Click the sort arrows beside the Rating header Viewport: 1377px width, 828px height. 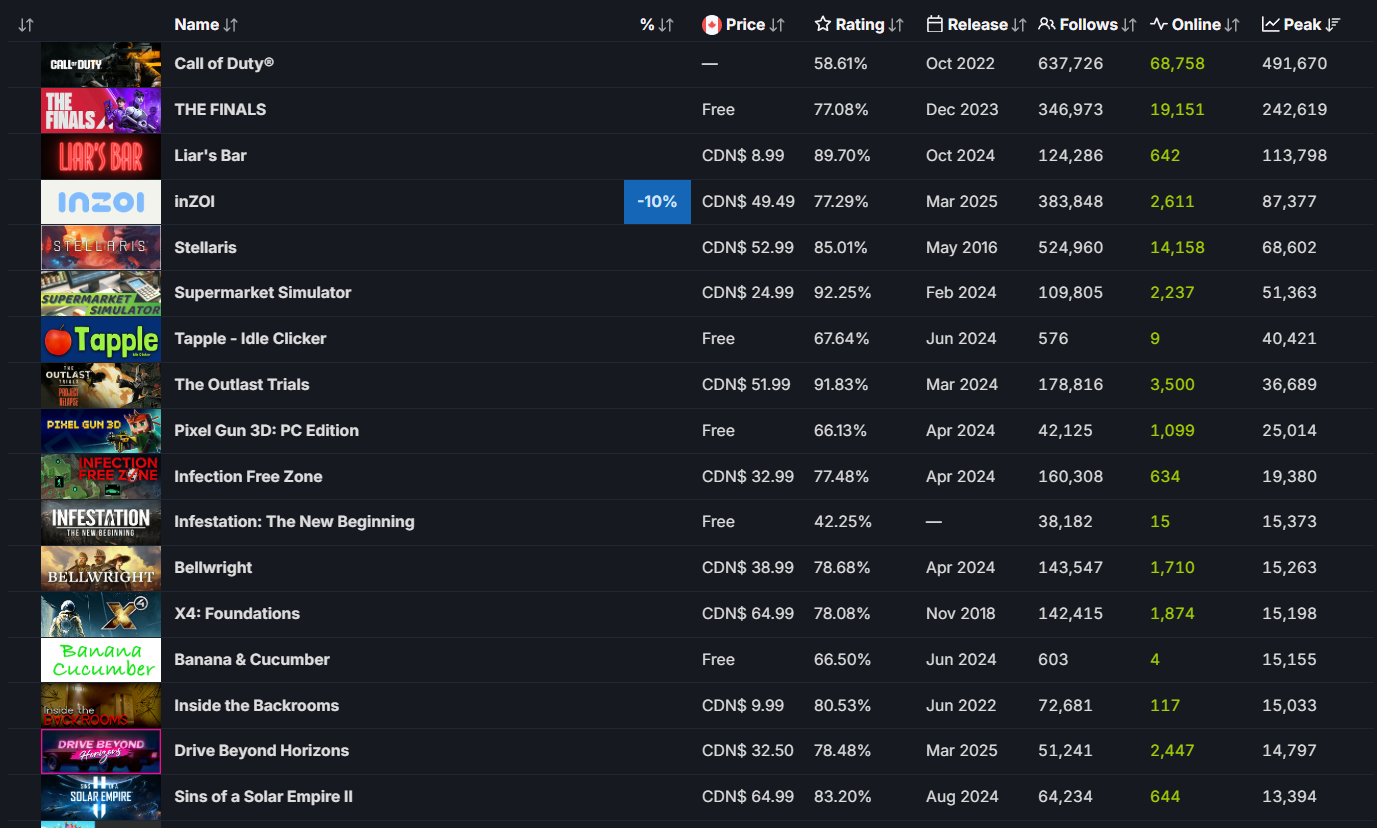(x=896, y=25)
